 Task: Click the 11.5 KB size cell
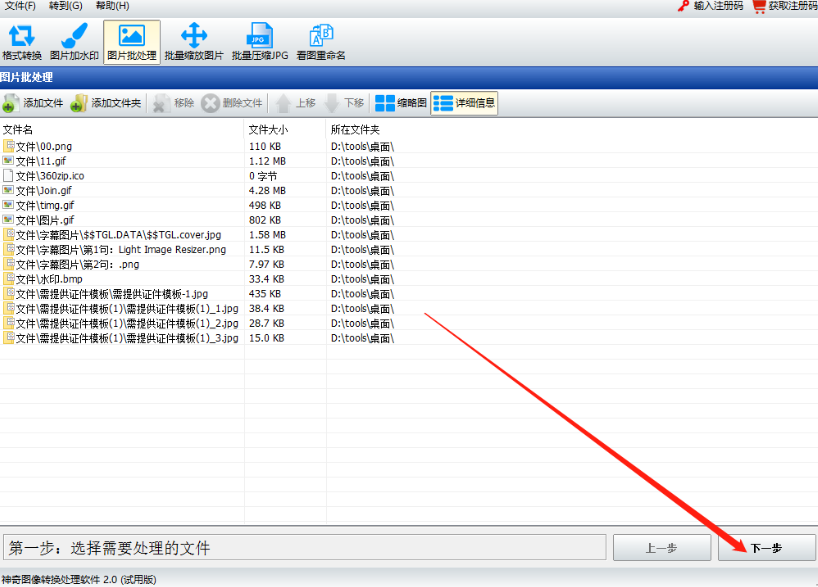click(x=266, y=249)
